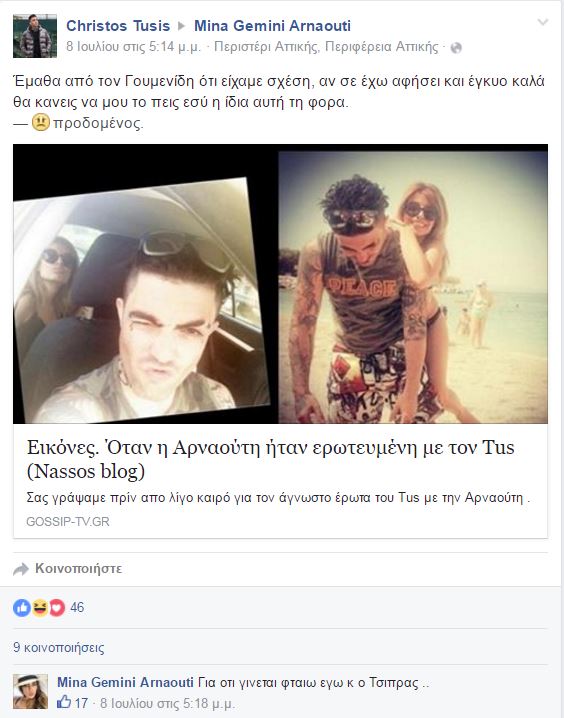Screen dimensions: 564x718
Task: Click the Haha reaction icon
Action: (x=40, y=608)
